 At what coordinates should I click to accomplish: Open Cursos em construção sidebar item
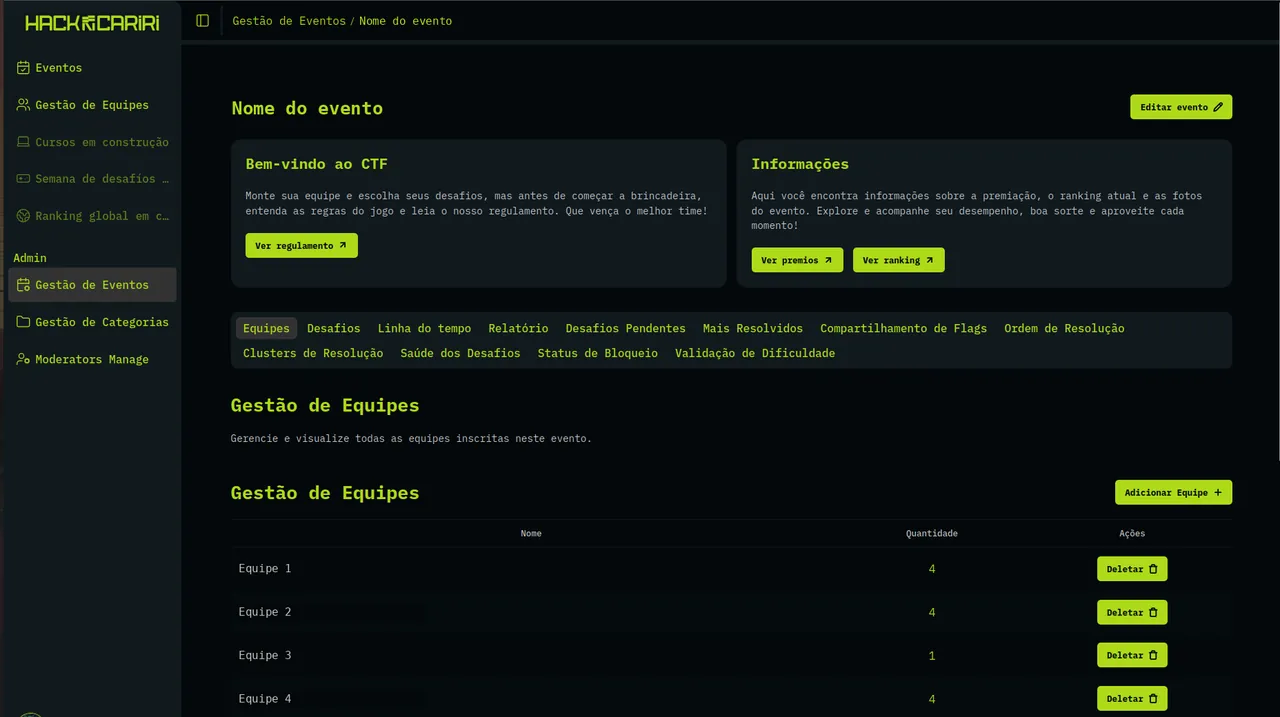pyautogui.click(x=92, y=142)
